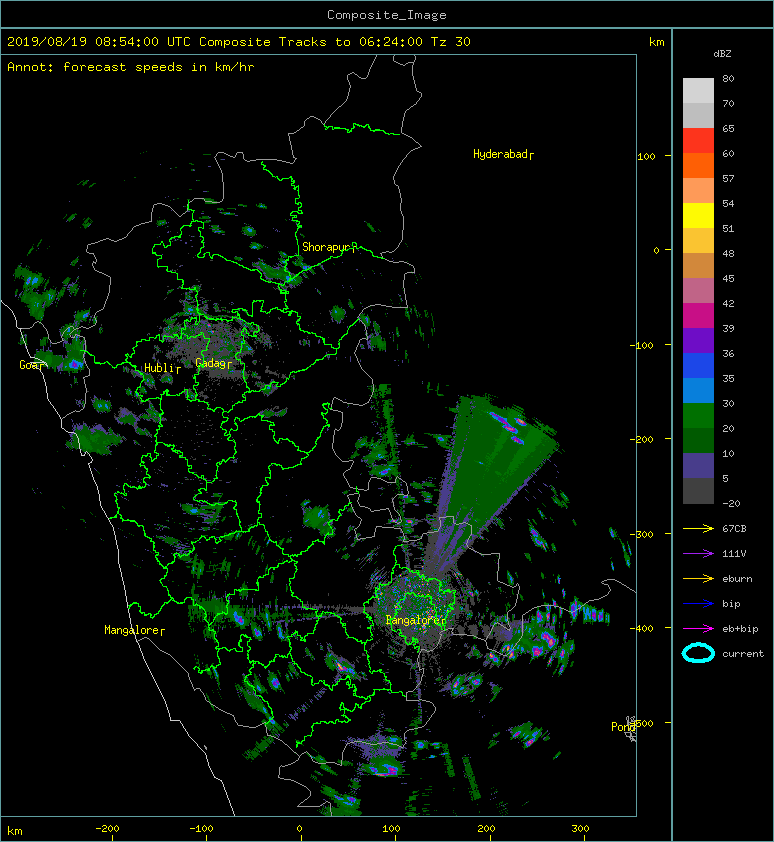Click the yellow 67CB track arrow
This screenshot has width=774, height=842.
[x=698, y=529]
